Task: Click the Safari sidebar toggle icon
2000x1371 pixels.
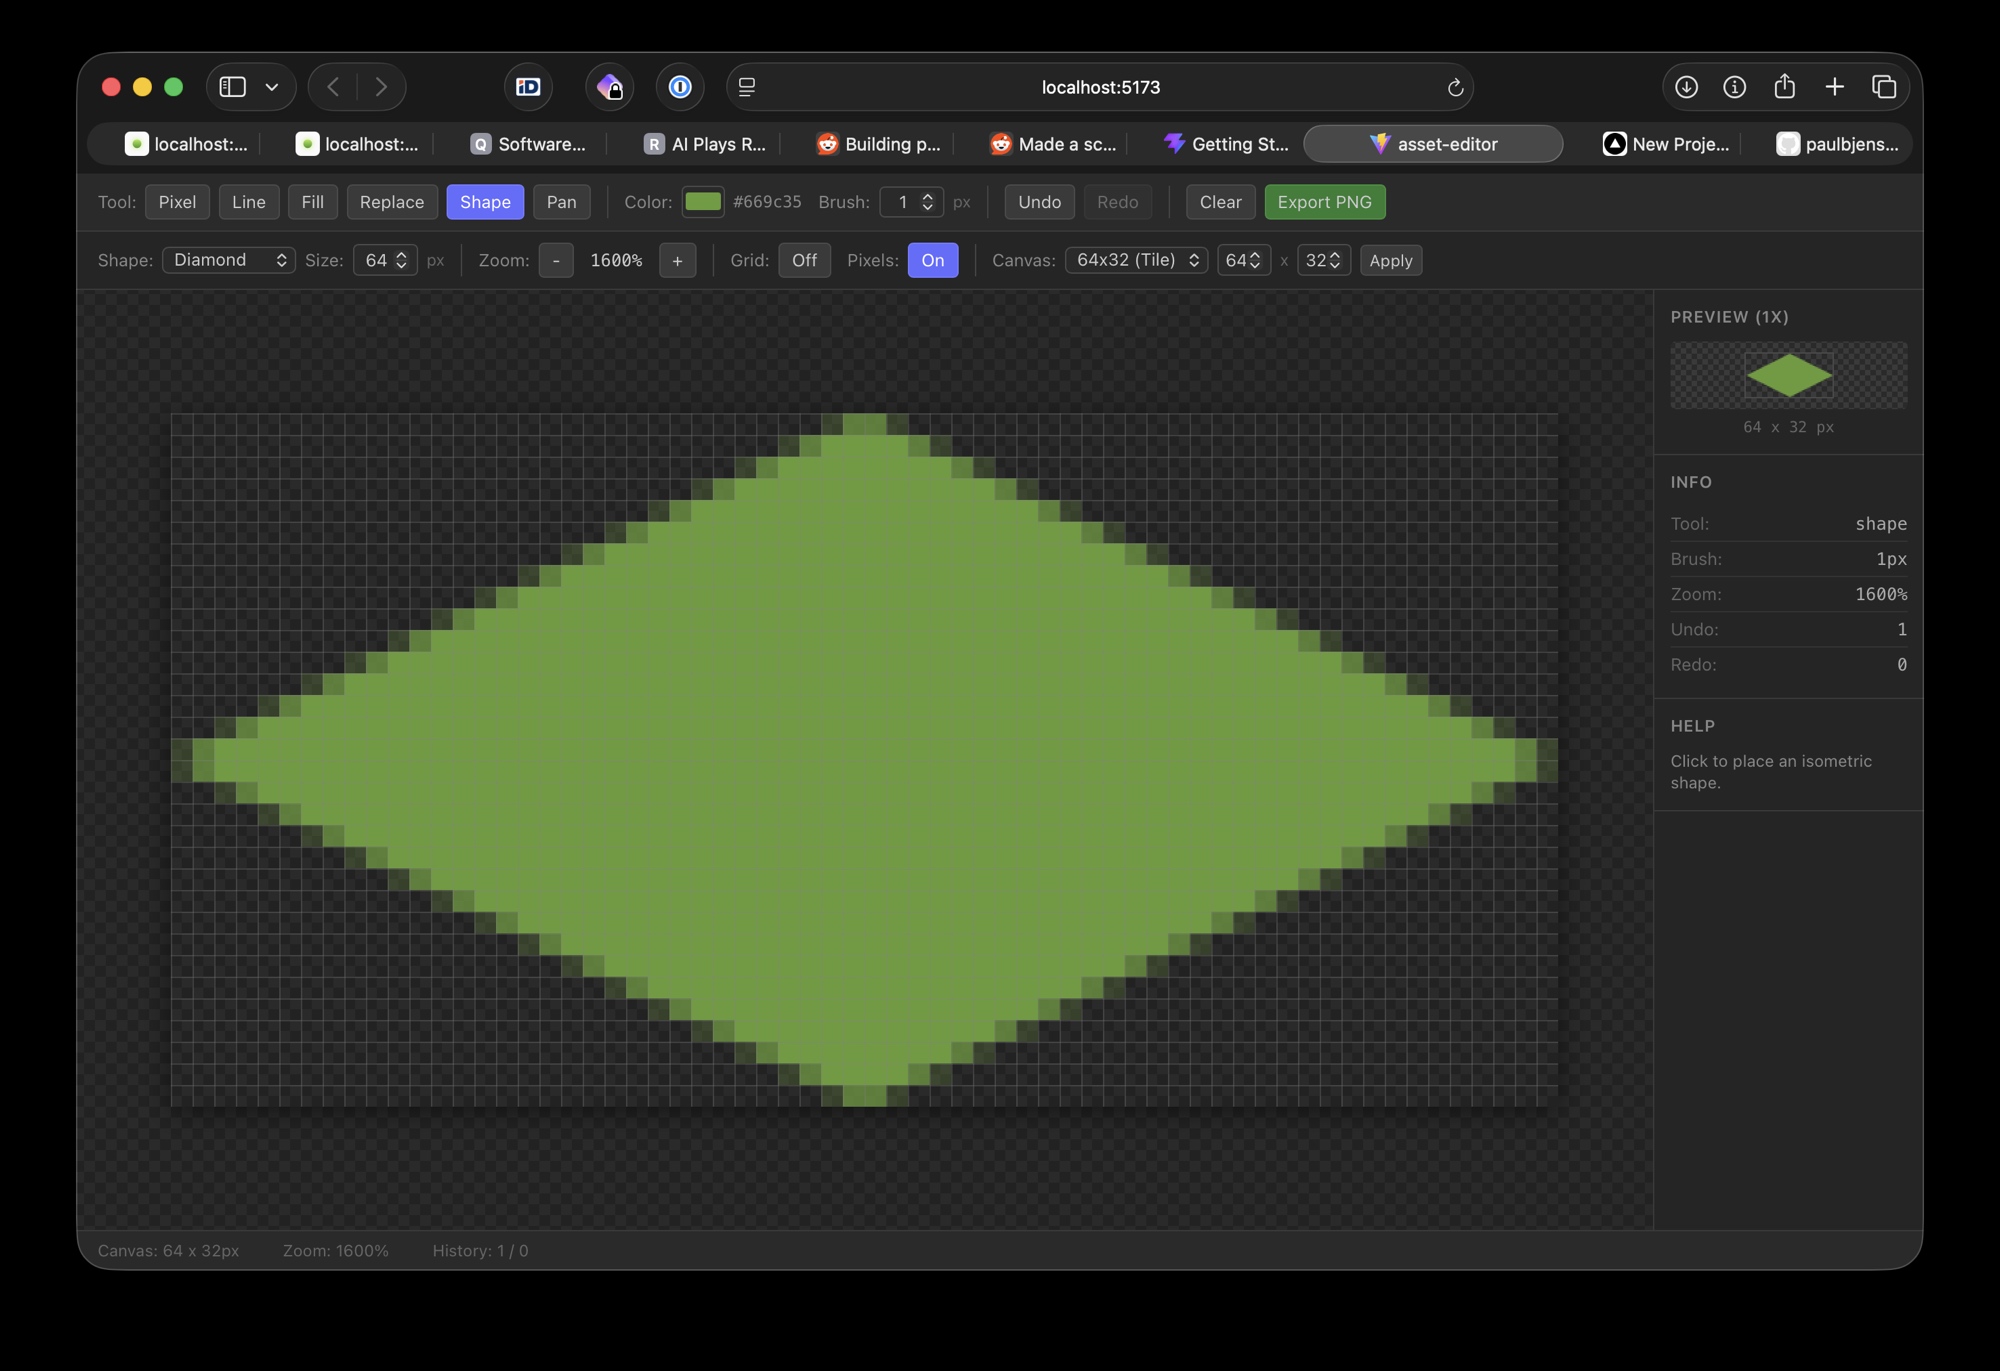Action: 232,87
